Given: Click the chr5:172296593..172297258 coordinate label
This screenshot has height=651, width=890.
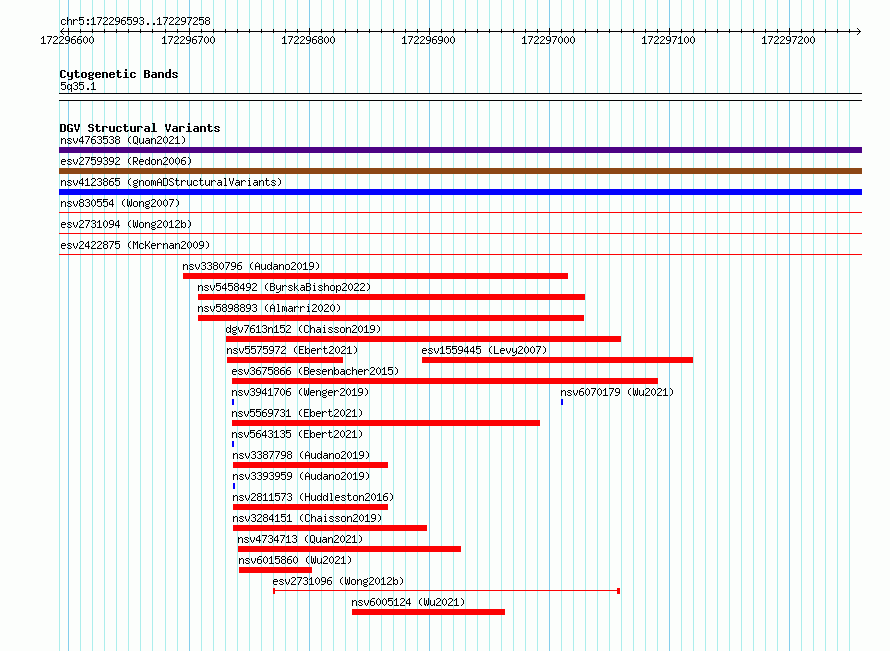Looking at the screenshot, I should (x=135, y=21).
